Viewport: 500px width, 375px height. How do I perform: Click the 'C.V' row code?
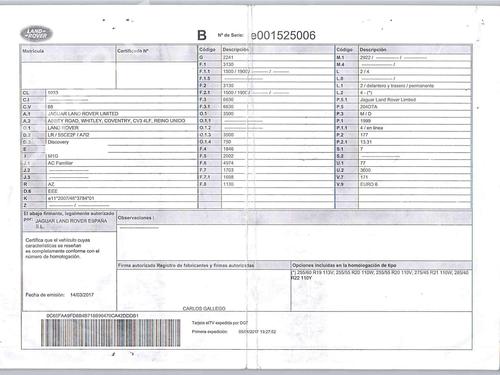(x=27, y=107)
